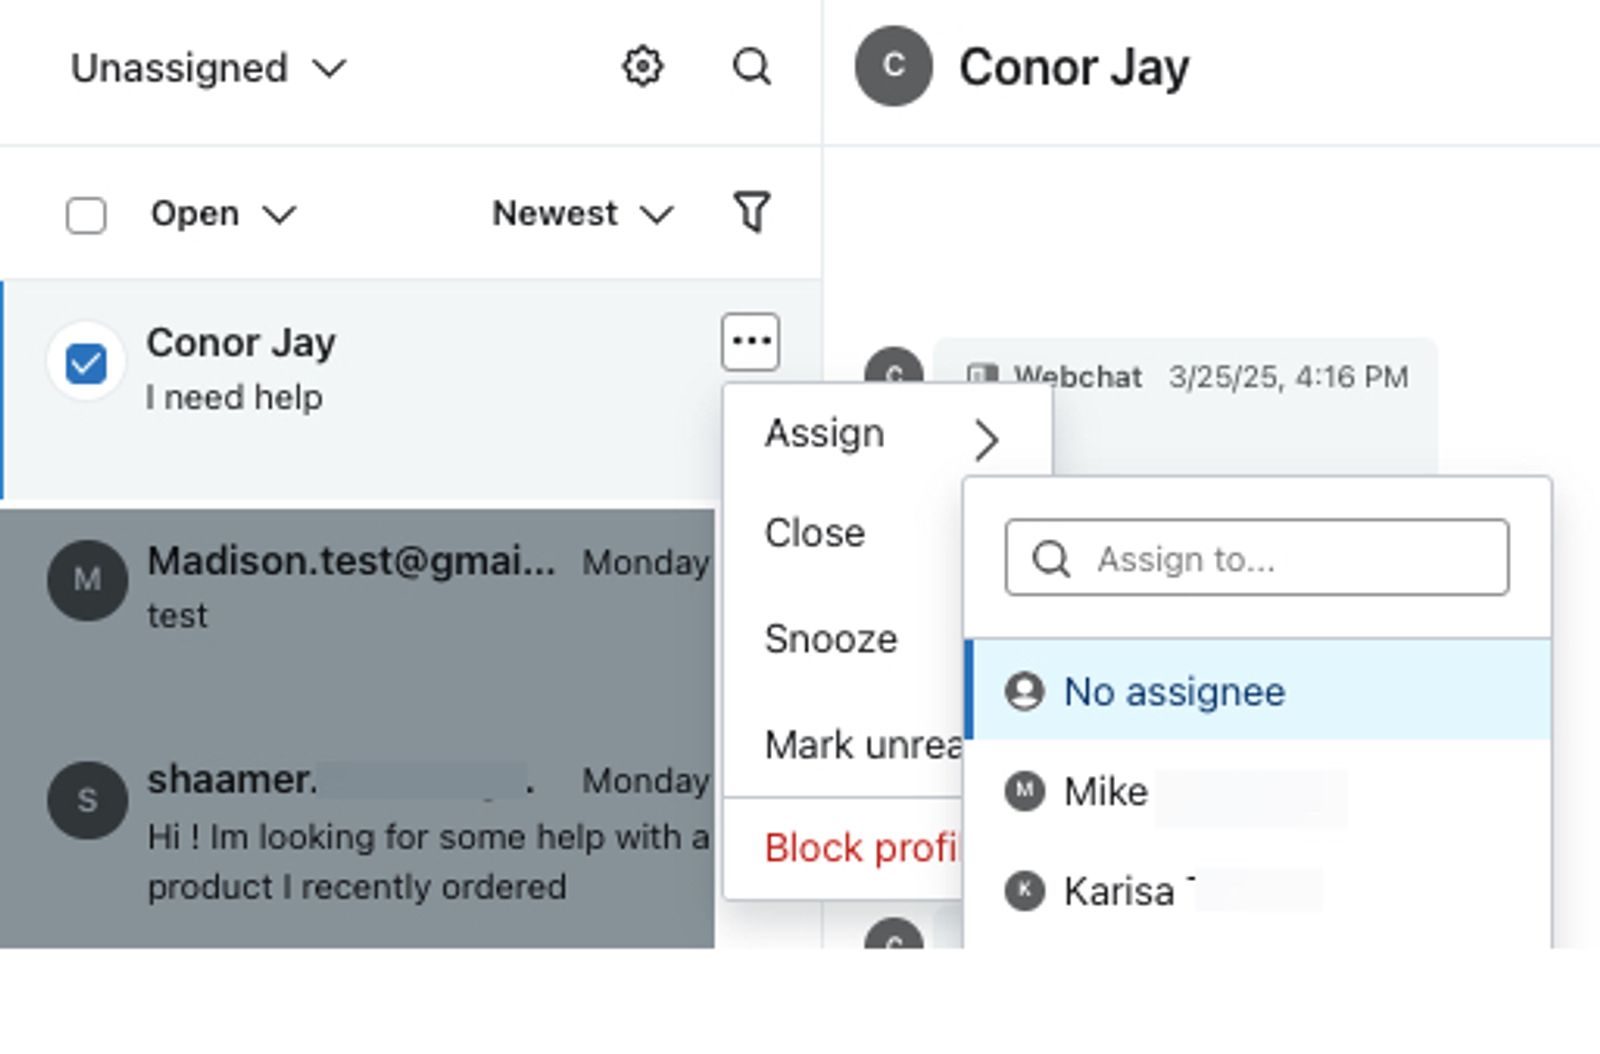Image resolution: width=1600 pixels, height=1054 pixels.
Task: Toggle the select-all conversations checkbox
Action: click(86, 215)
